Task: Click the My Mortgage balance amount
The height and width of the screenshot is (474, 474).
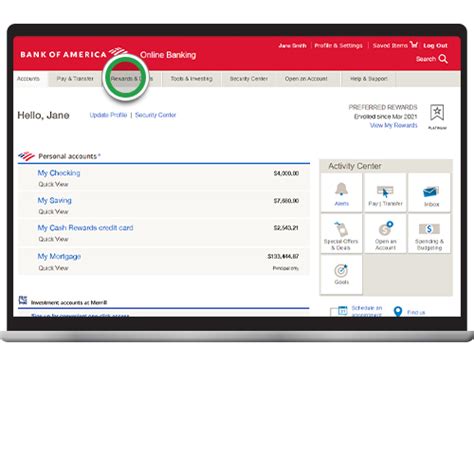Action: (283, 256)
